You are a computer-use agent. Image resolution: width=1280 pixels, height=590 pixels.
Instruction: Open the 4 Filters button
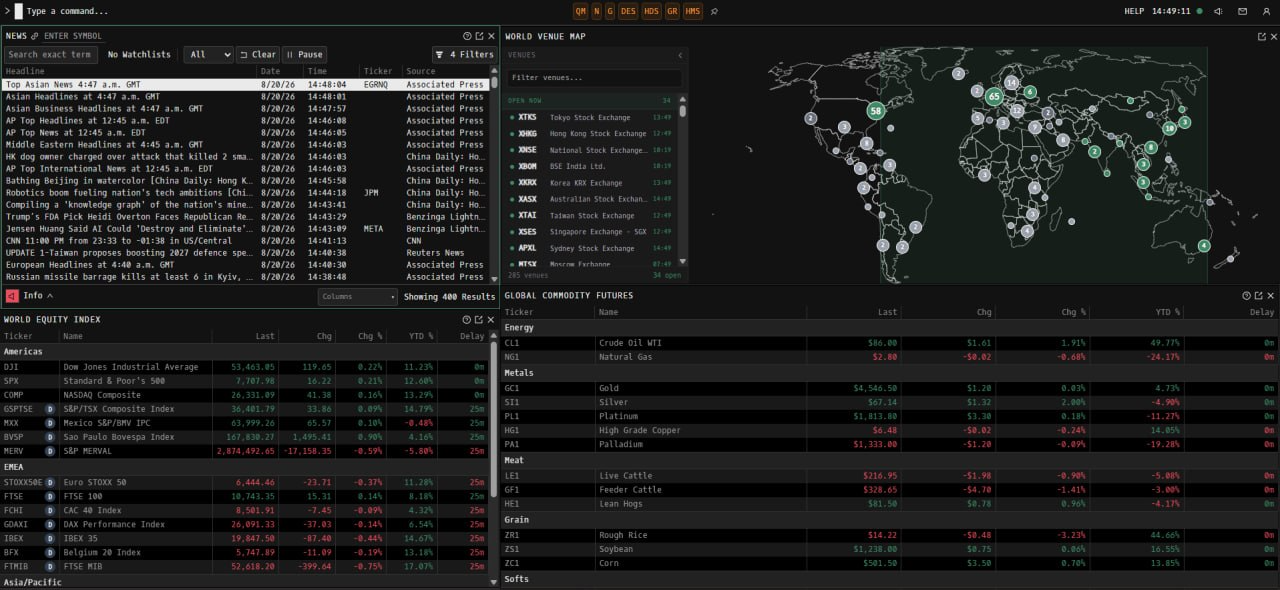tap(464, 54)
